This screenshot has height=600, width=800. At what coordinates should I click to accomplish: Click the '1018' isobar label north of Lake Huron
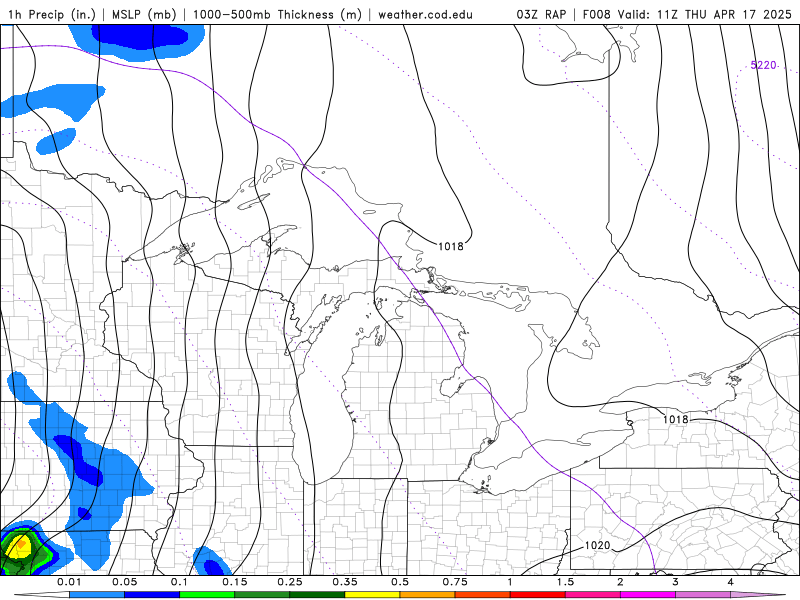point(451,246)
